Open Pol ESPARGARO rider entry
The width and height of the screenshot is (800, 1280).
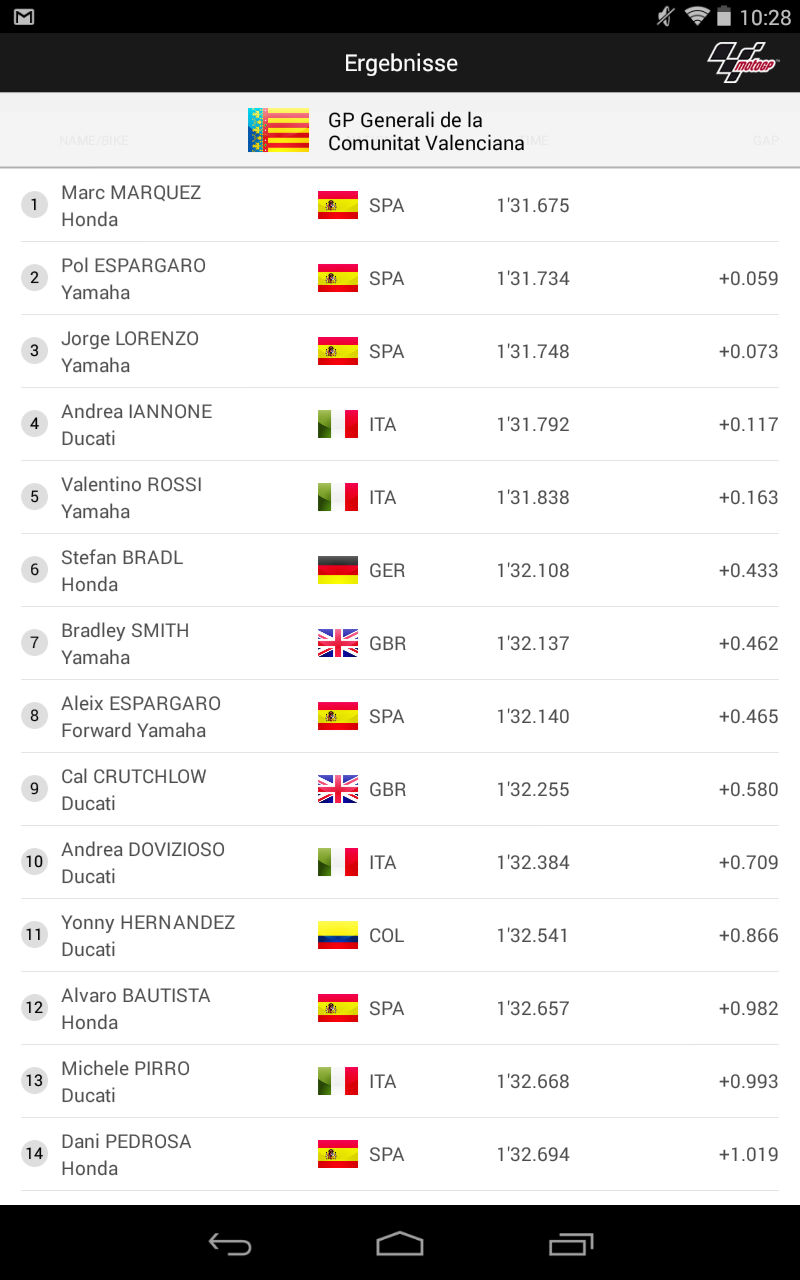[x=400, y=278]
